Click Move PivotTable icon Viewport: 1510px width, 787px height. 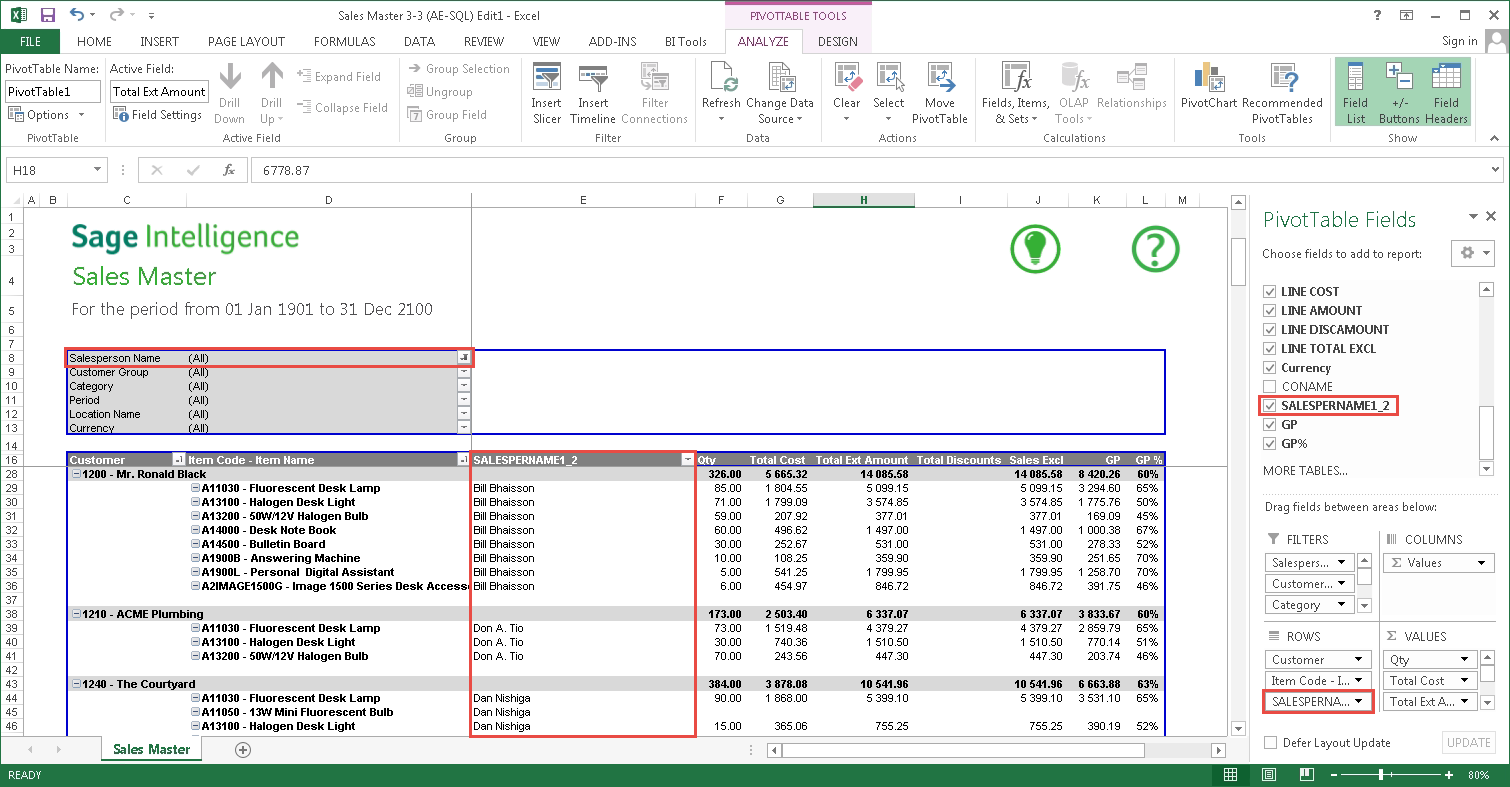(x=940, y=77)
